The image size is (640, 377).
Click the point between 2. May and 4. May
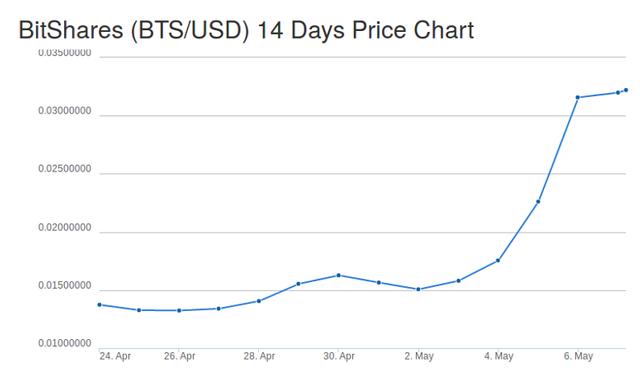[x=458, y=281]
